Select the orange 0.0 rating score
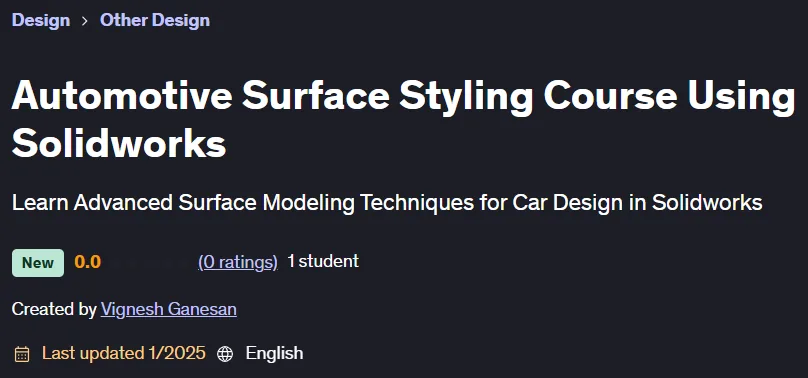This screenshot has width=808, height=378. click(88, 262)
